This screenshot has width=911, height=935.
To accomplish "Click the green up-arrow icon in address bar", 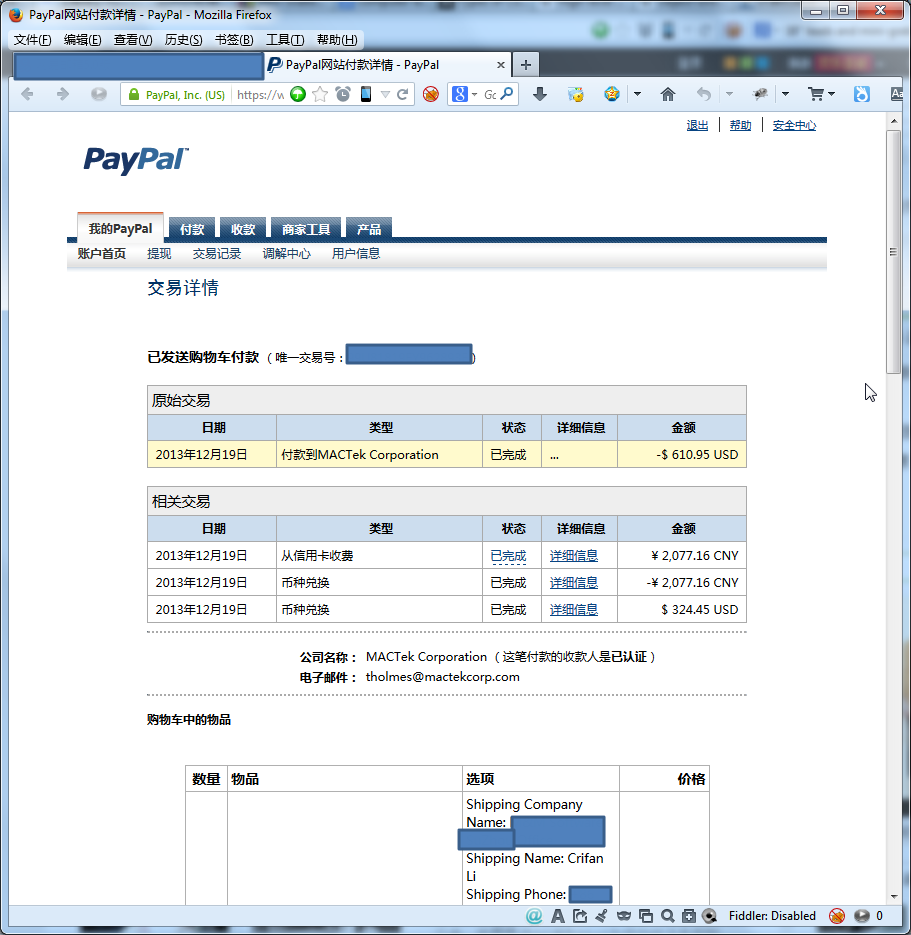I will [298, 94].
